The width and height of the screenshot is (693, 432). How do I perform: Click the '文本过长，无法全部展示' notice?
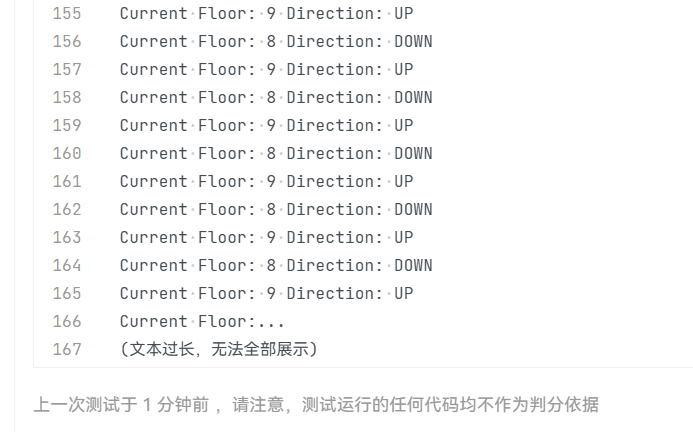[218, 350]
